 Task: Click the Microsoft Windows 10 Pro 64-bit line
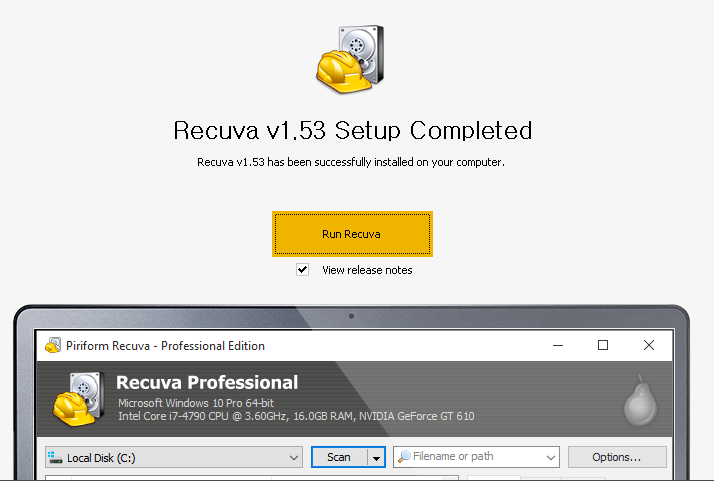[x=196, y=403]
